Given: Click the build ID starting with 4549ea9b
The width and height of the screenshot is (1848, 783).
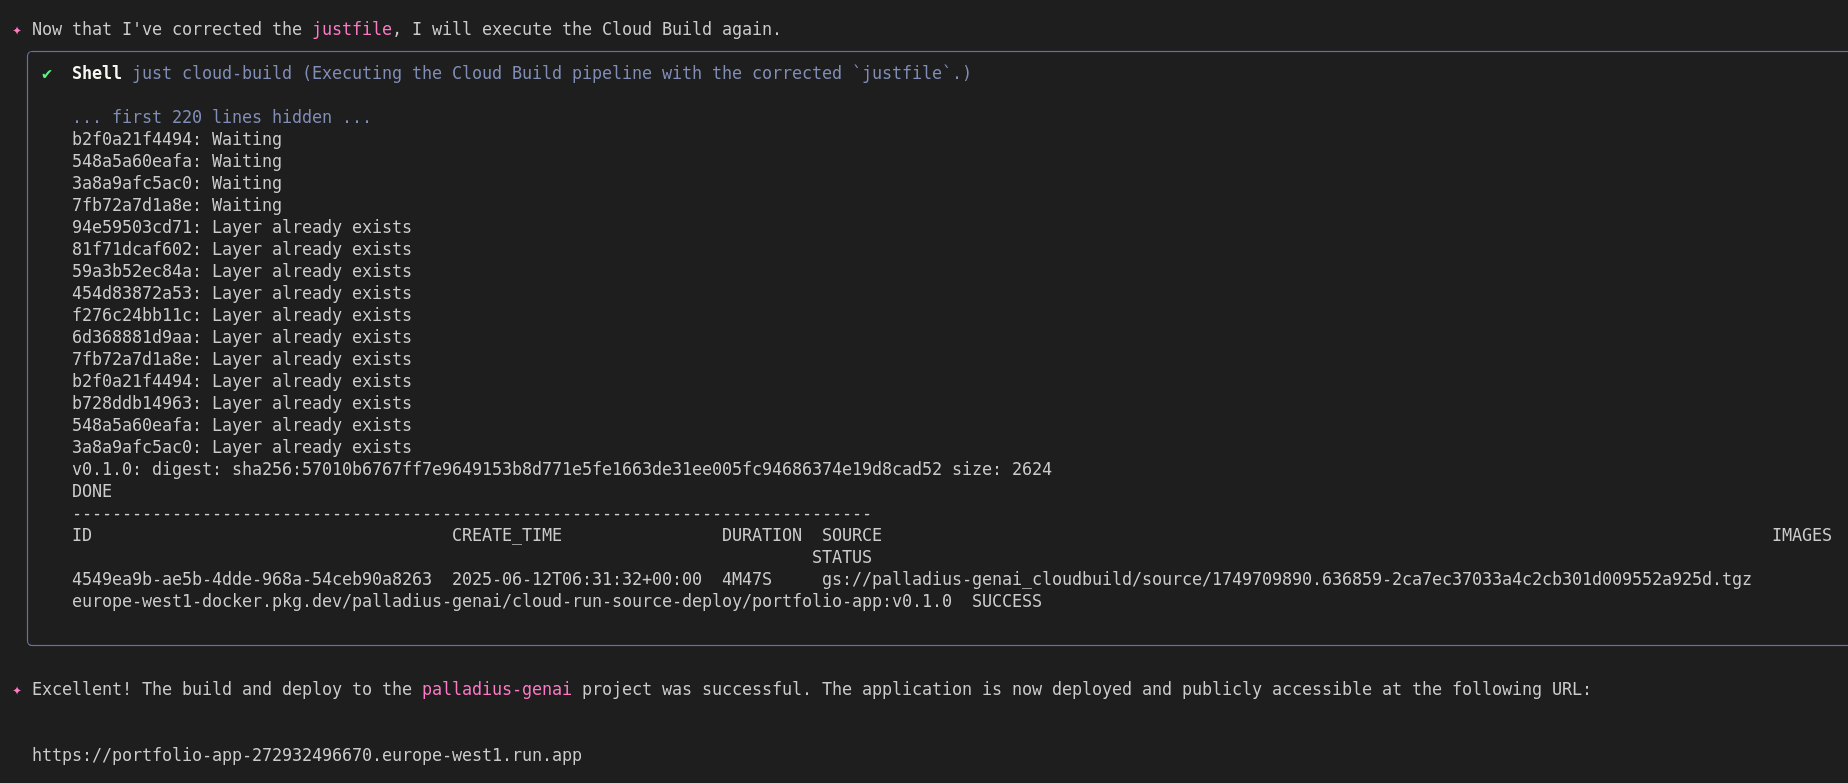Looking at the screenshot, I should click(x=252, y=579).
